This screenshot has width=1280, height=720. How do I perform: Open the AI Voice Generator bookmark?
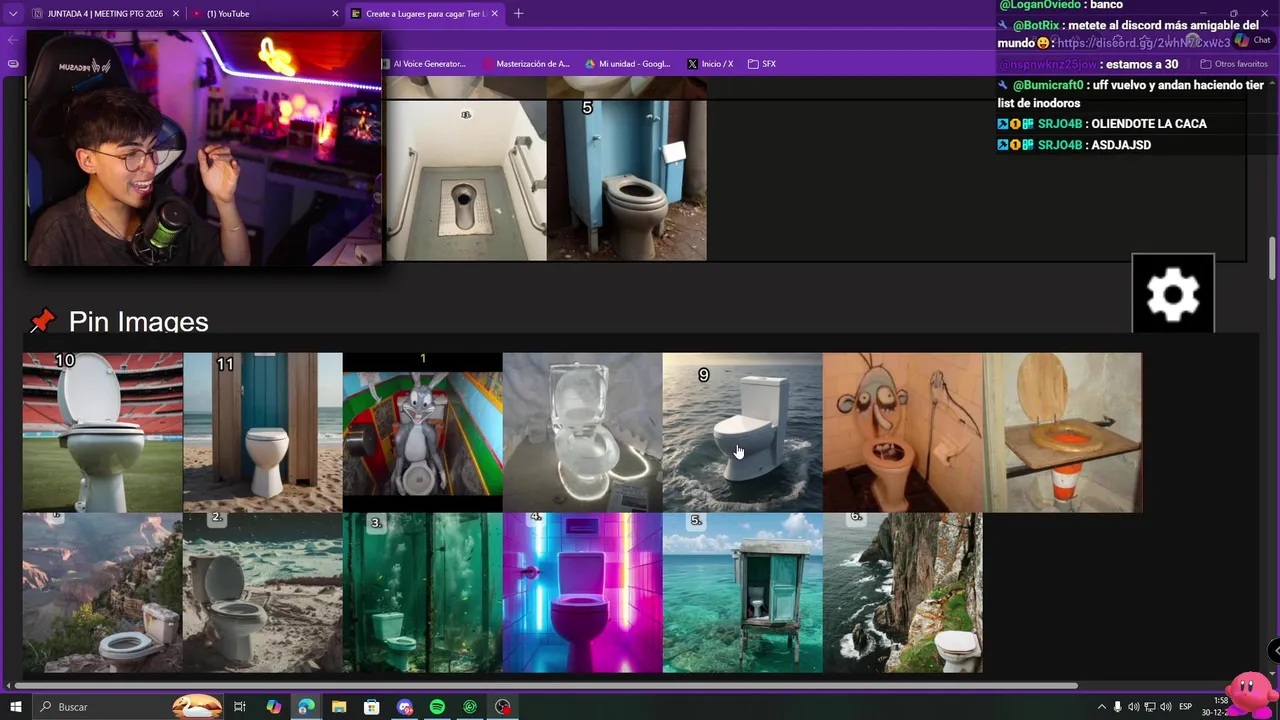click(423, 64)
